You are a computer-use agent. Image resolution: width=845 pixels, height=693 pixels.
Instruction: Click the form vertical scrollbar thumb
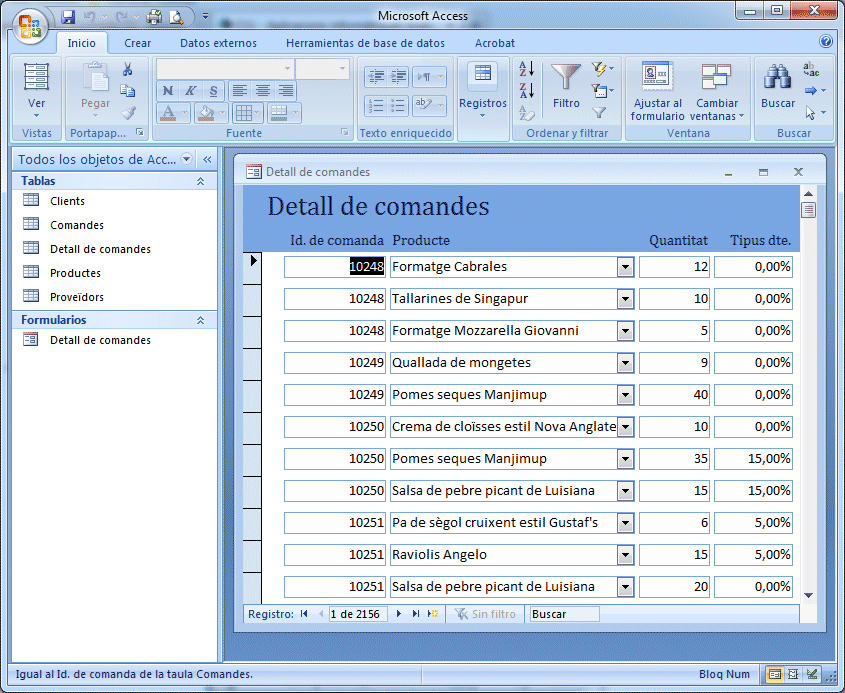[808, 209]
